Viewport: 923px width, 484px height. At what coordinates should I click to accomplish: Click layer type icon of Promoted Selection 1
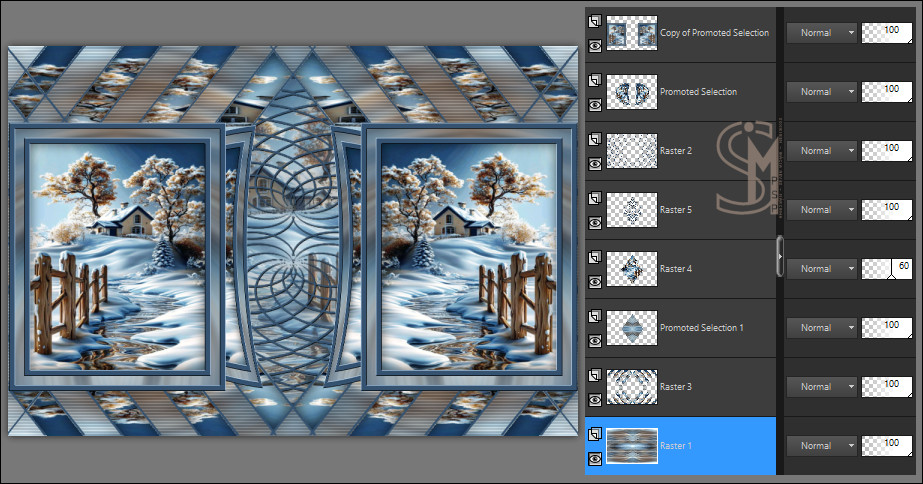click(595, 315)
